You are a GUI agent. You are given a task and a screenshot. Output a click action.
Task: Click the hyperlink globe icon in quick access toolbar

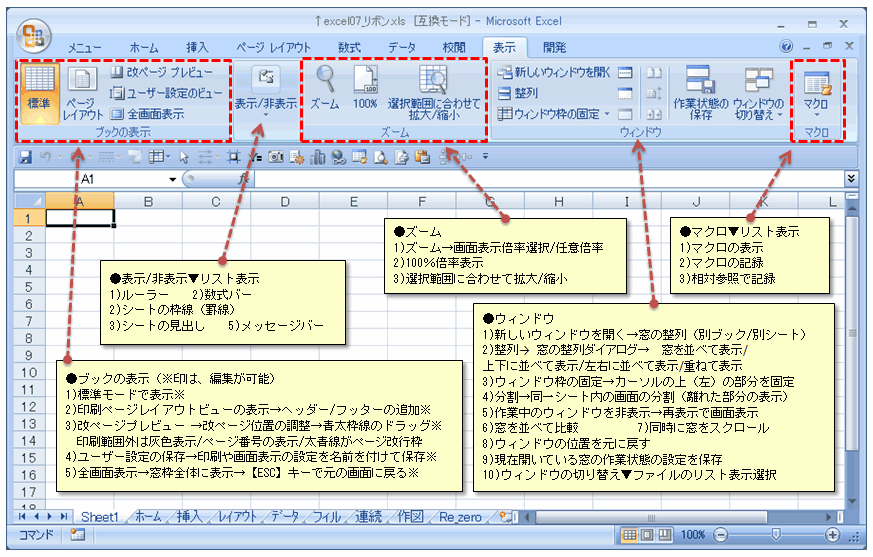pyautogui.click(x=339, y=158)
